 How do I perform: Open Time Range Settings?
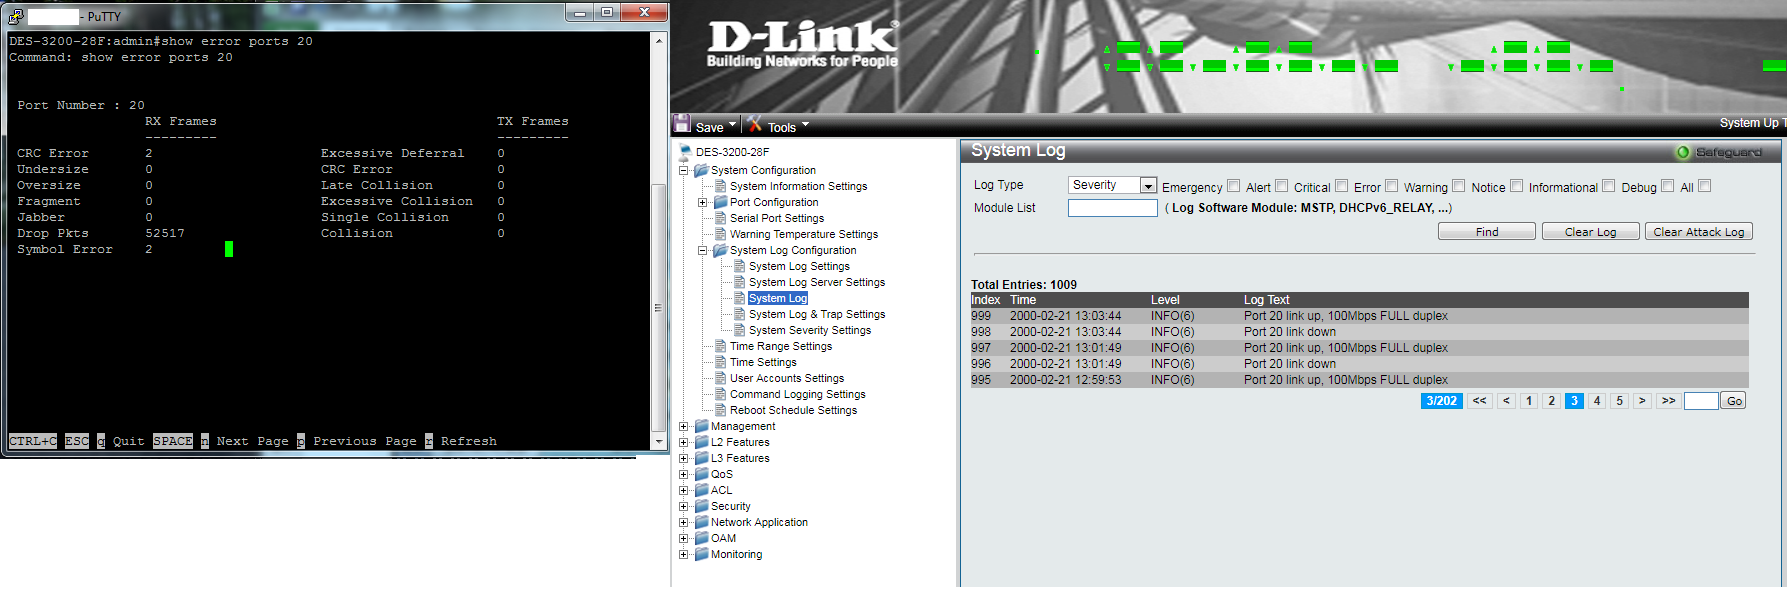(x=781, y=346)
